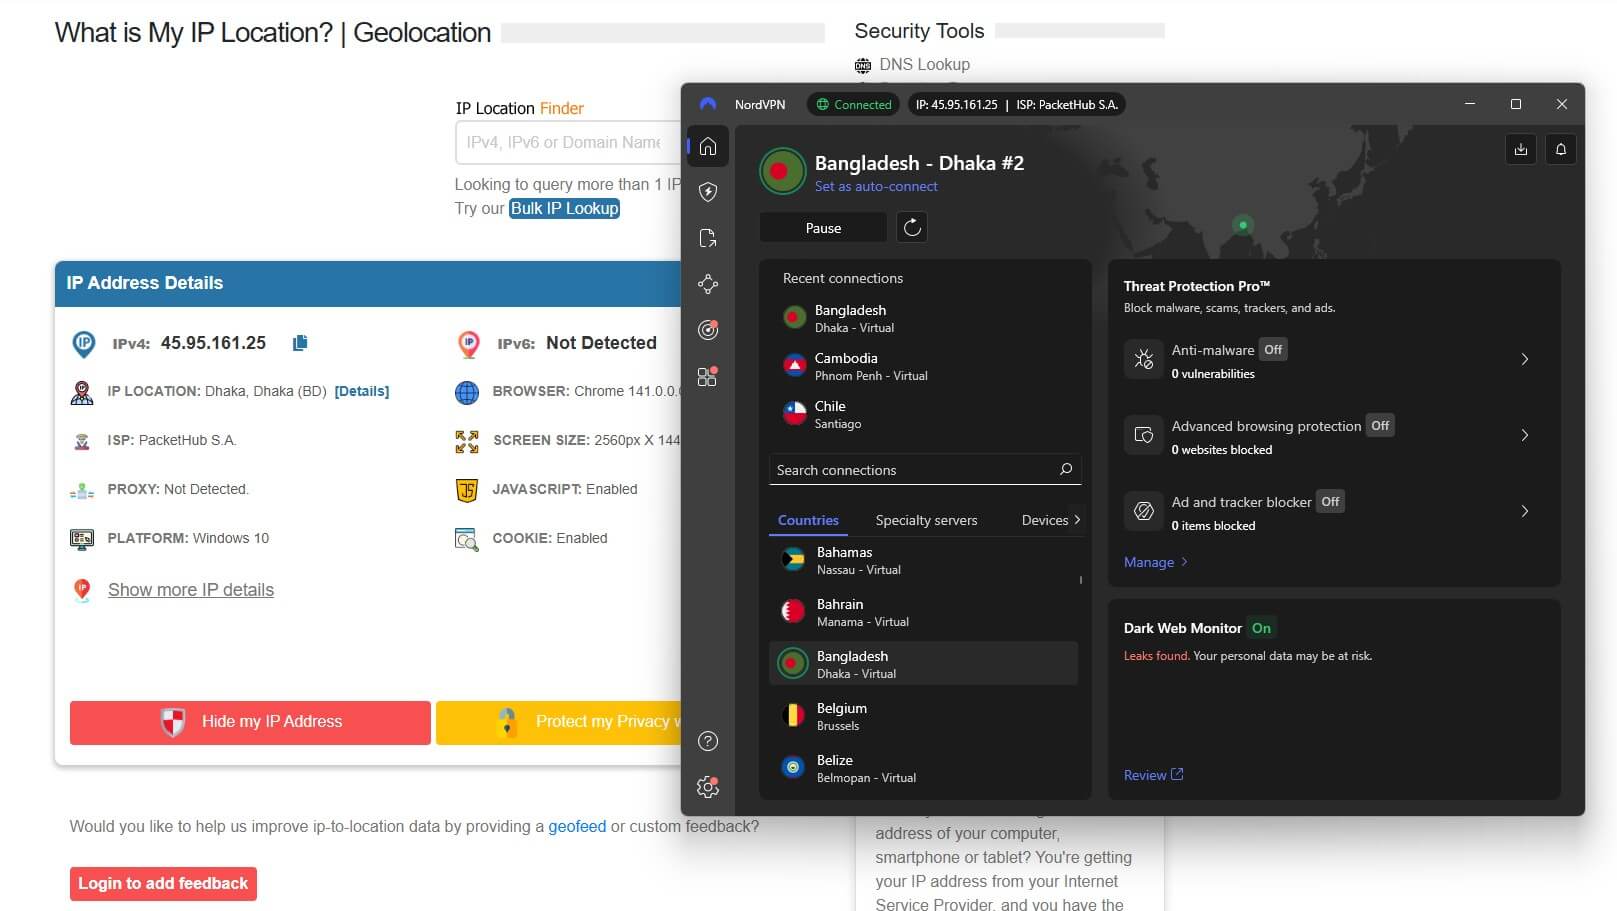Viewport: 1617px width, 911px height.
Task: Enable the Ad and tracker blocker
Action: (1330, 501)
